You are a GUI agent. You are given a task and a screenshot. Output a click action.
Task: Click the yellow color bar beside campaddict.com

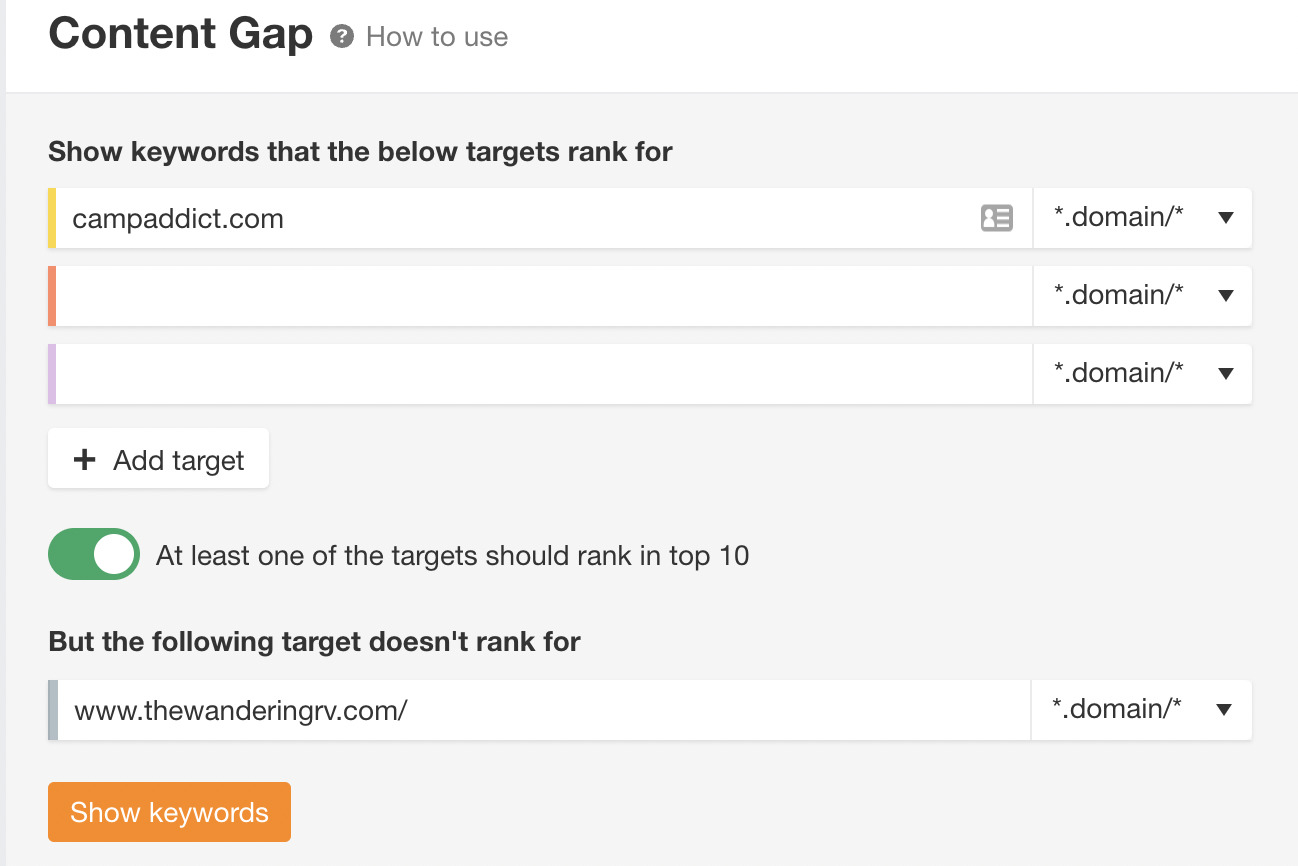(52, 217)
